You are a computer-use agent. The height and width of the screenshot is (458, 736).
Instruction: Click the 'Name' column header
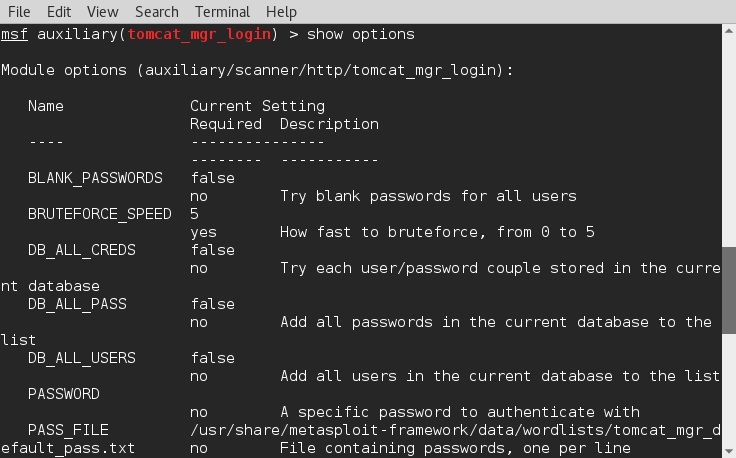coord(46,106)
